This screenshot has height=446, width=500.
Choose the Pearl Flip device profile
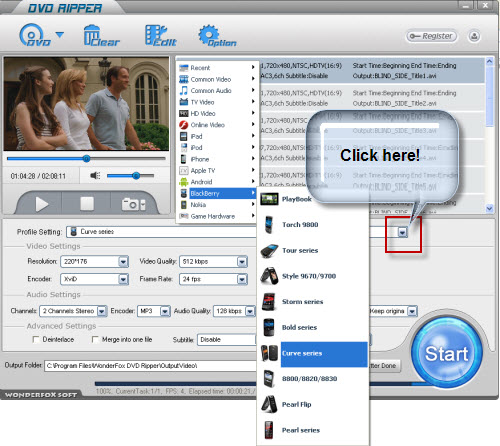click(313, 404)
